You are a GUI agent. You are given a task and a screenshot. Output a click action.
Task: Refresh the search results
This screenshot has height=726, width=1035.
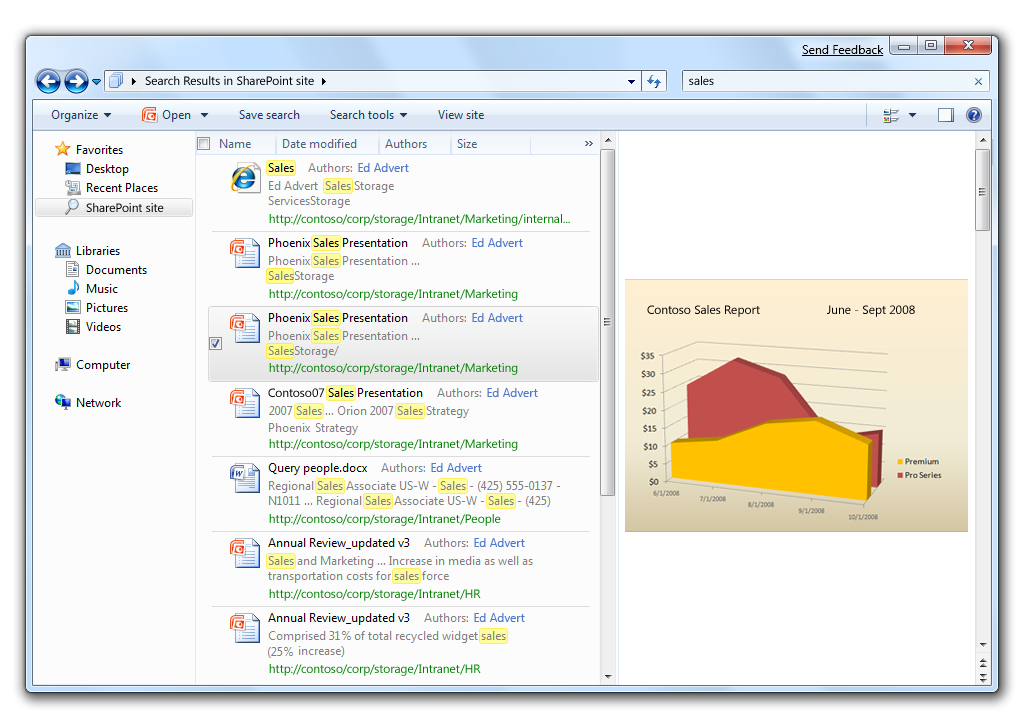[654, 81]
